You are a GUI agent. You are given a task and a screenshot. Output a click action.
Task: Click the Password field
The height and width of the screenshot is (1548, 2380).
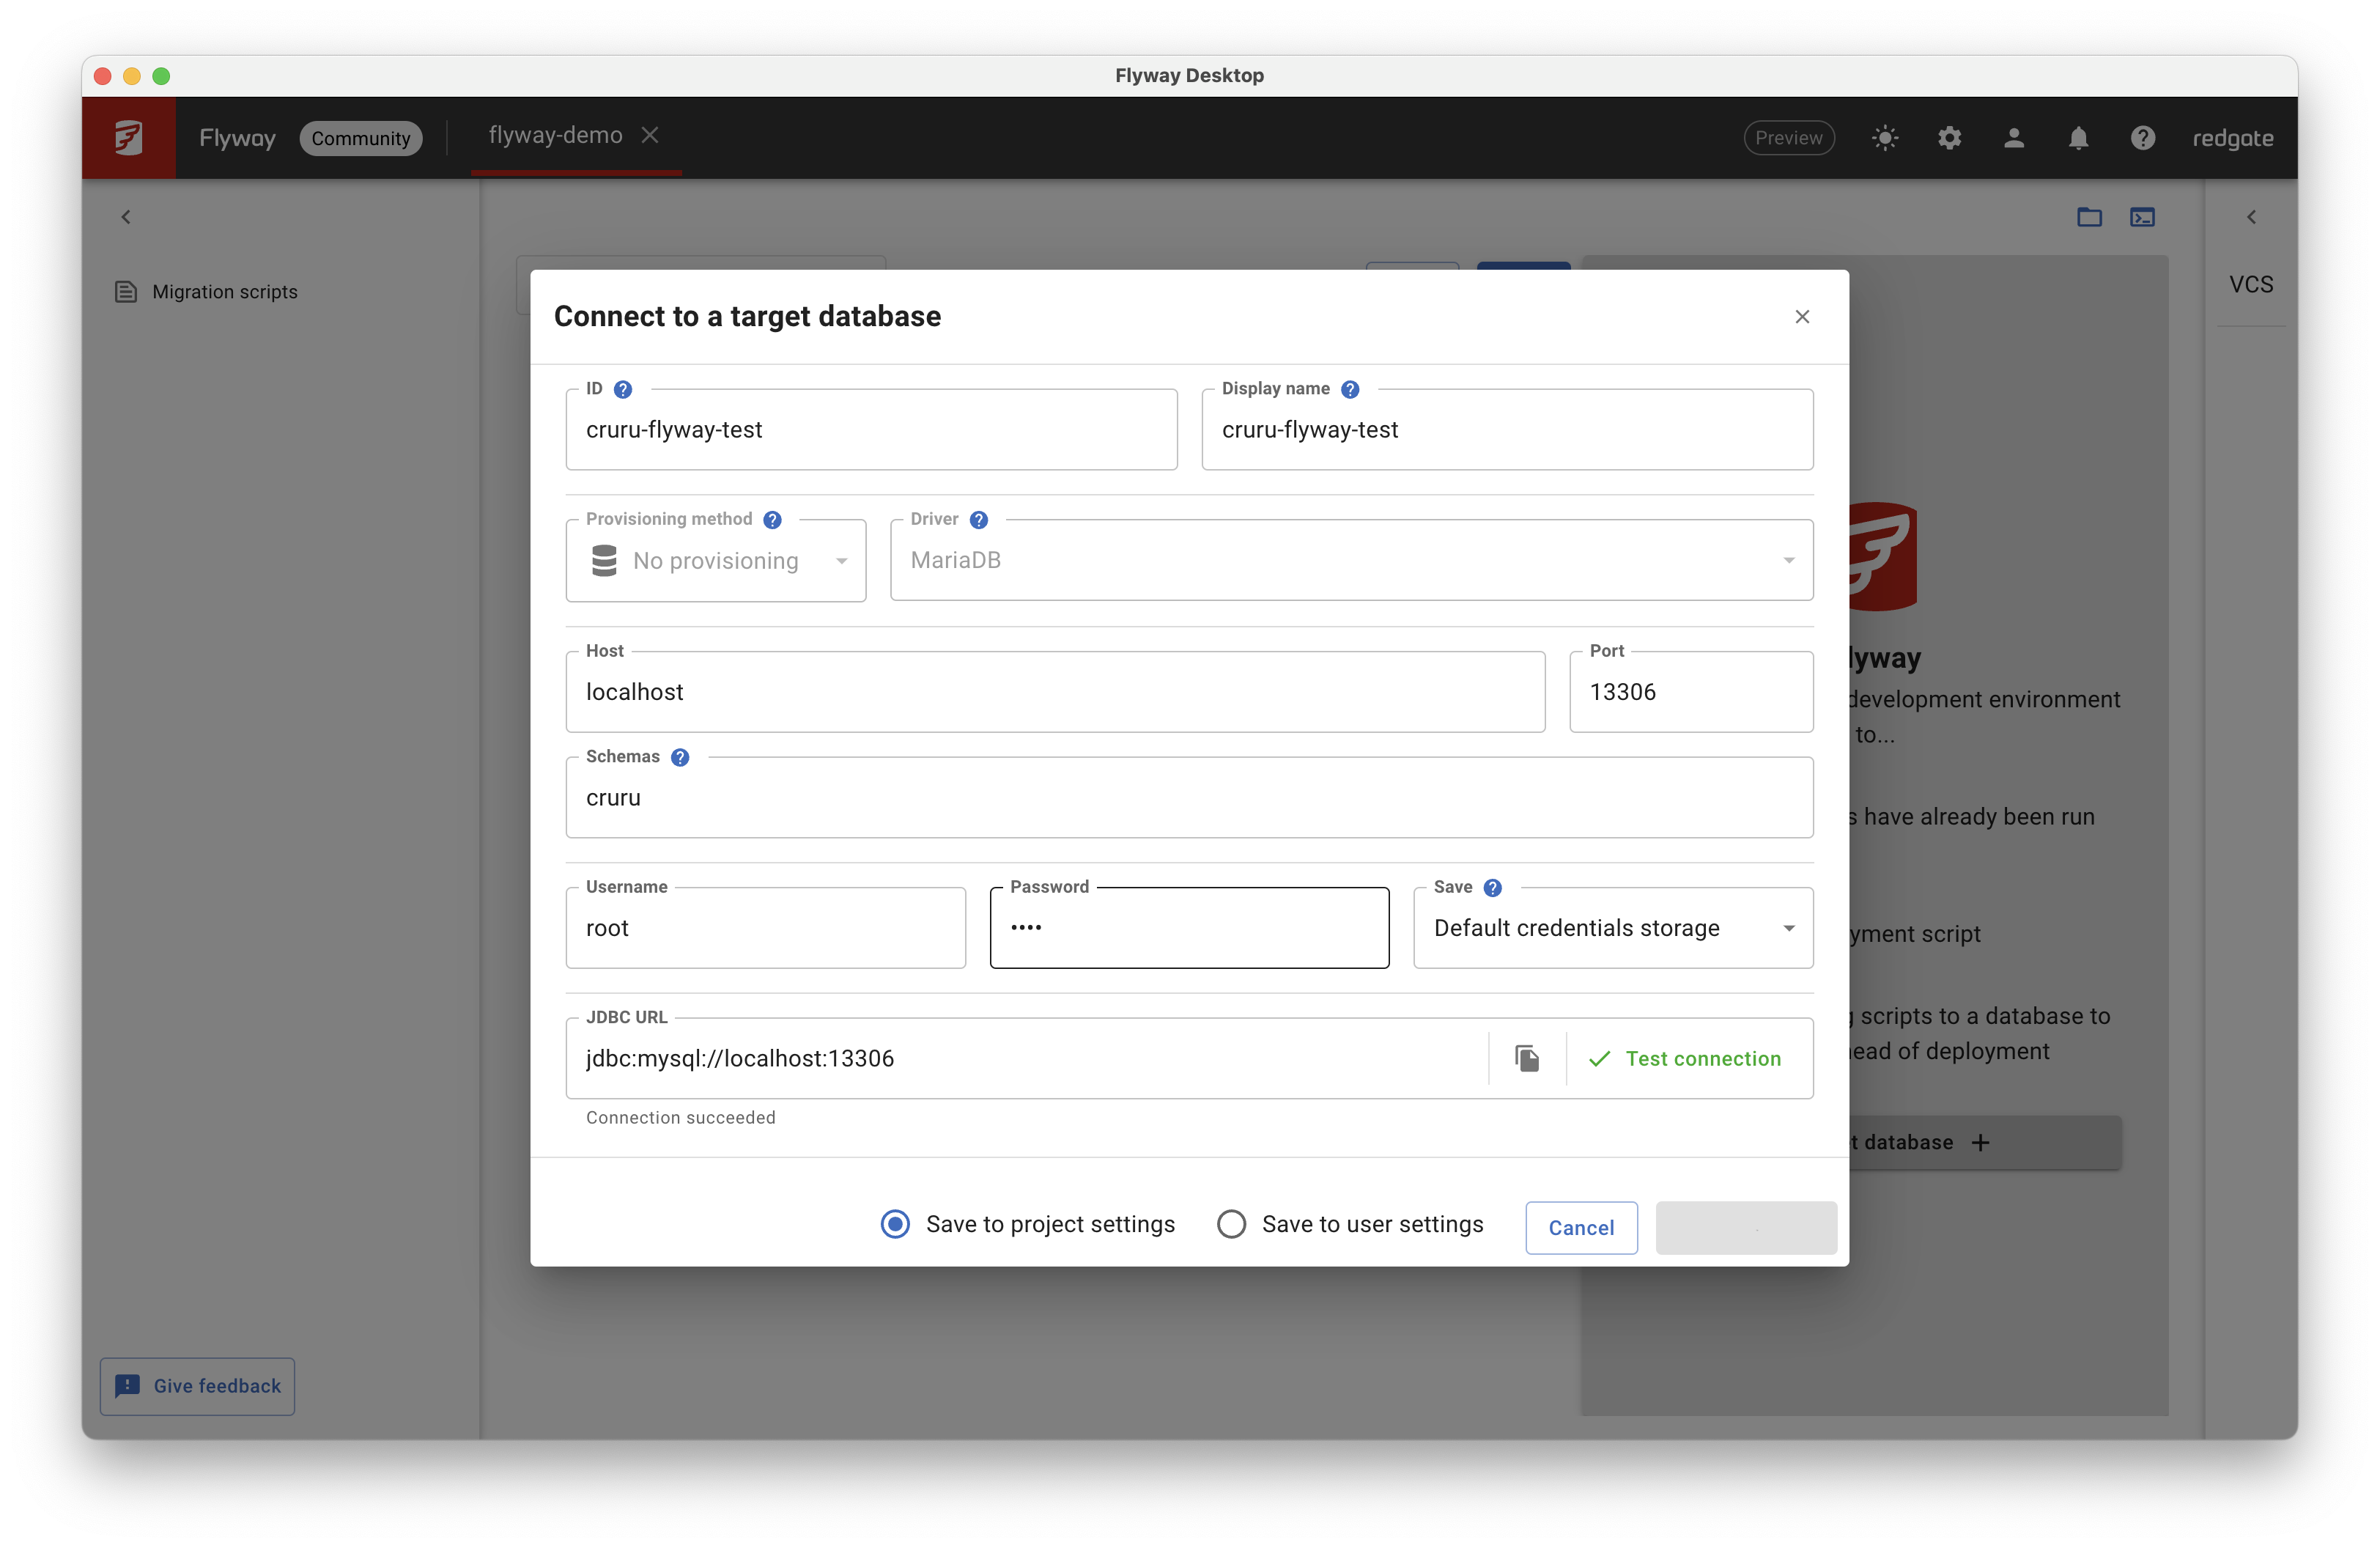tap(1189, 929)
